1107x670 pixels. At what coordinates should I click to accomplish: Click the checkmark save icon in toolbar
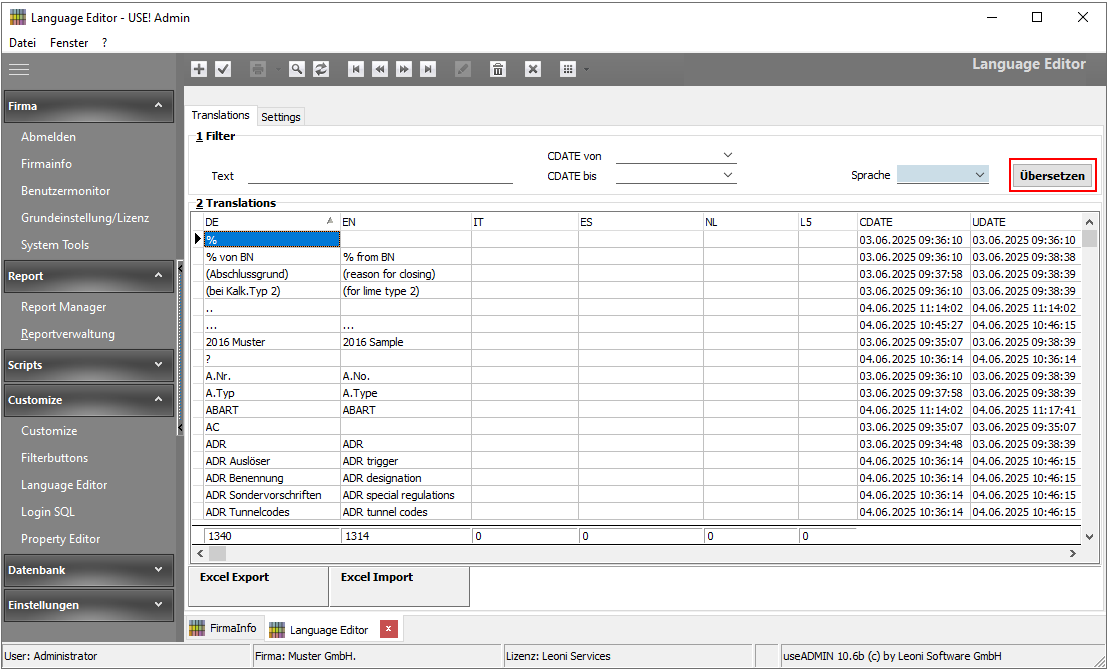(x=223, y=69)
